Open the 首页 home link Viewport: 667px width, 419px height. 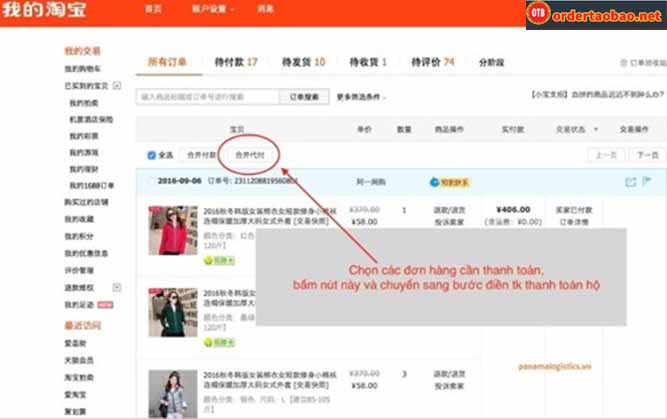pos(153,9)
